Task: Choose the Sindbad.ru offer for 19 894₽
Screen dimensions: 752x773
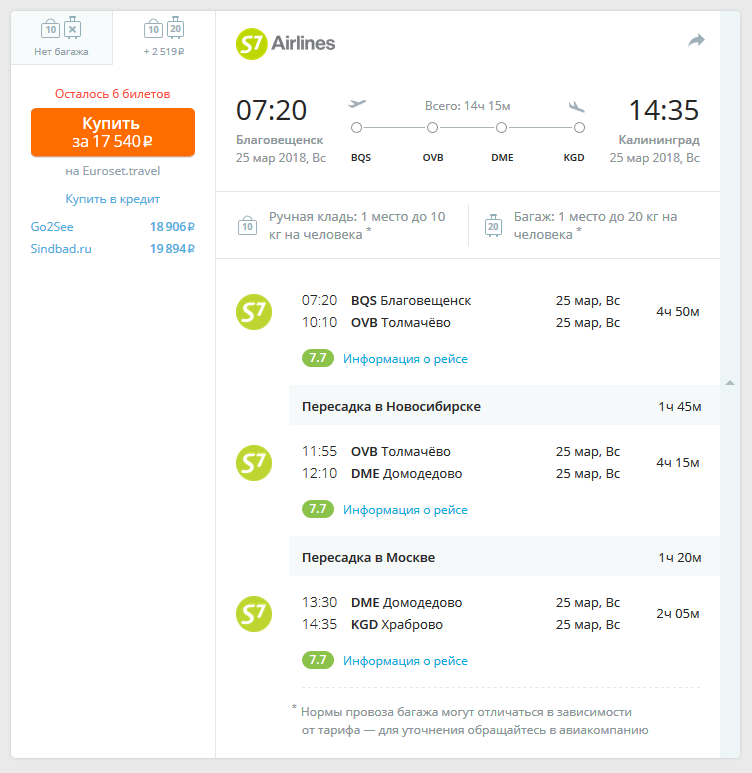Action: (113, 249)
